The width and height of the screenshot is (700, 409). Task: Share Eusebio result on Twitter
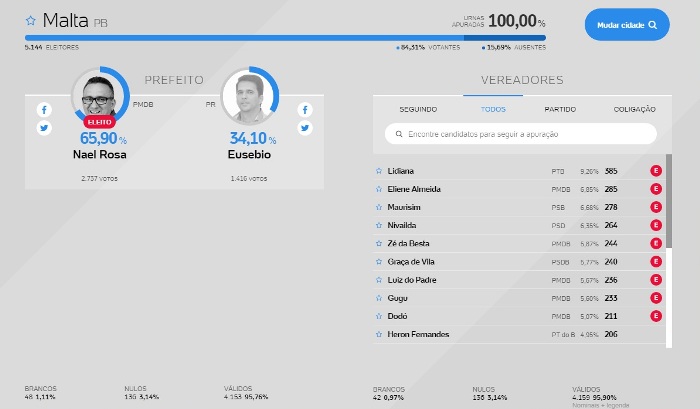(x=304, y=128)
